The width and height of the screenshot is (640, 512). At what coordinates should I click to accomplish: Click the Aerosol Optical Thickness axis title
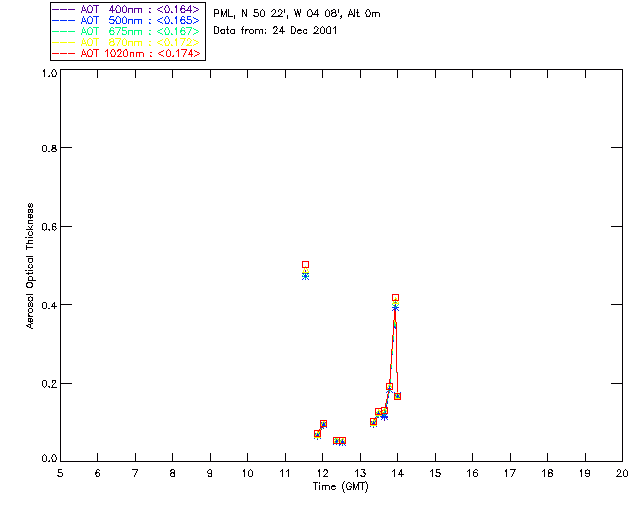(x=30, y=266)
